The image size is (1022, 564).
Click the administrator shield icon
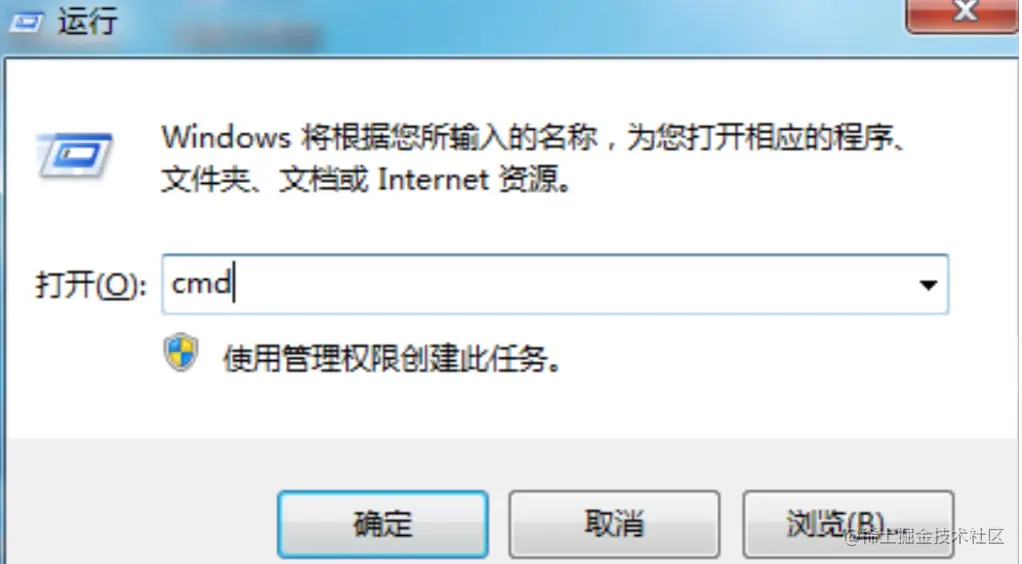[x=181, y=352]
